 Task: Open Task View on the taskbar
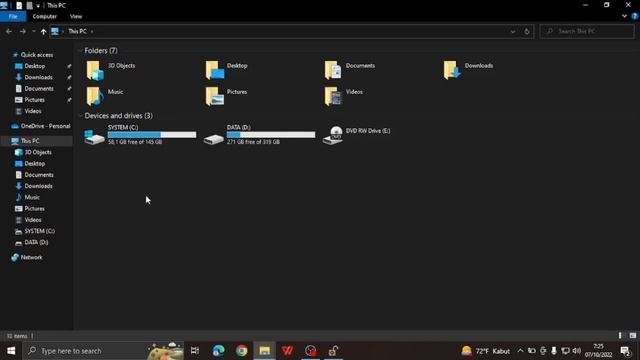195,351
